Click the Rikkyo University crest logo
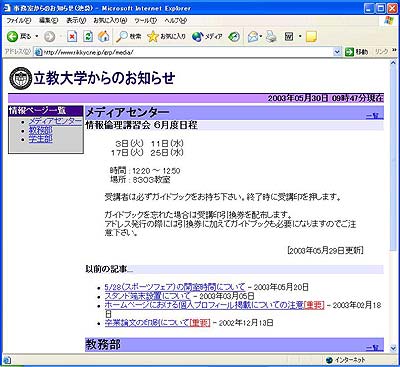This screenshot has width=400, height=367. [x=20, y=78]
